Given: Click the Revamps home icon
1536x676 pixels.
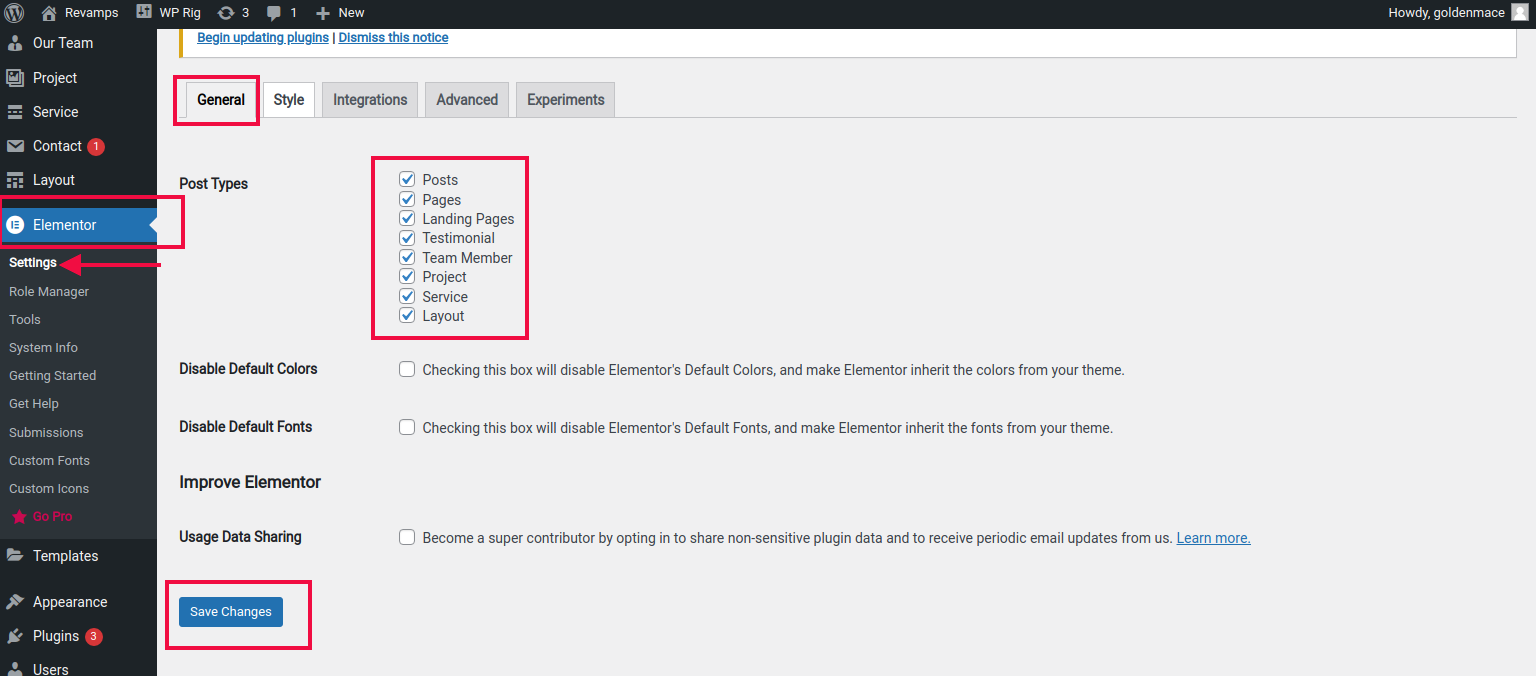Looking at the screenshot, I should click(x=49, y=13).
